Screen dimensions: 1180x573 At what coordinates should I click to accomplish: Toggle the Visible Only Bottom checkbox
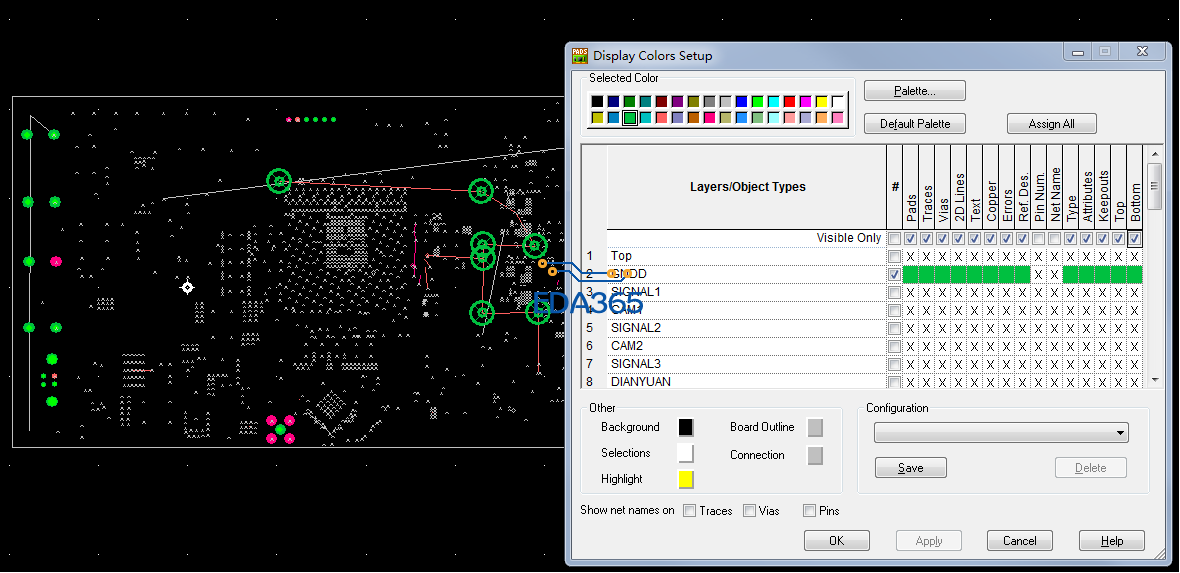click(1134, 238)
